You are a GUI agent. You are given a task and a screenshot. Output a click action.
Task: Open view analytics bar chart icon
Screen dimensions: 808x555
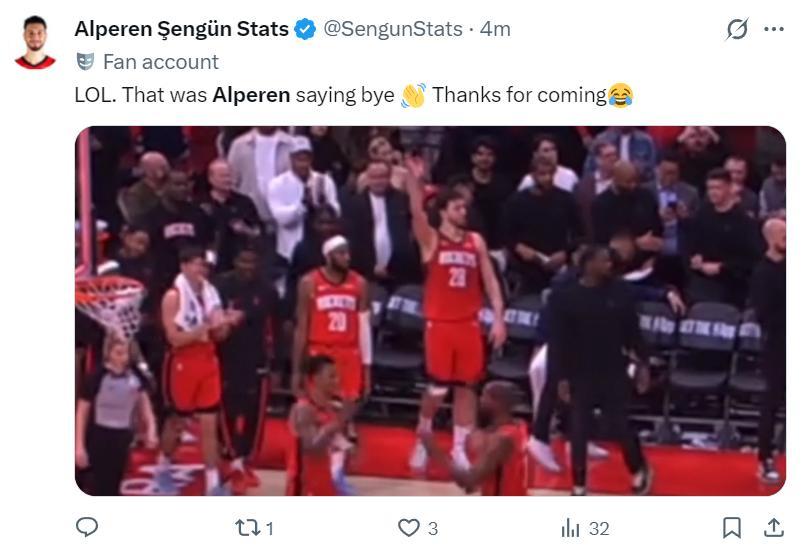(571, 527)
